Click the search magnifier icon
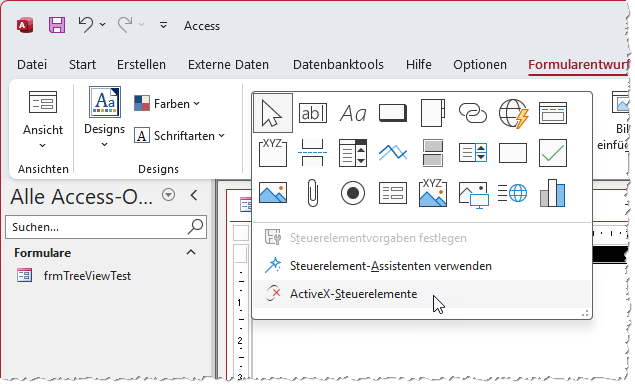 (195, 227)
